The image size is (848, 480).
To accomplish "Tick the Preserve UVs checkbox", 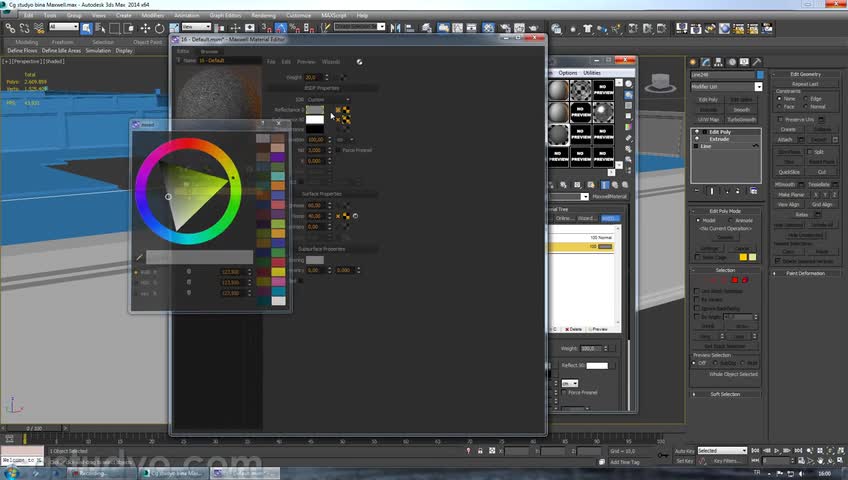I will coord(780,119).
